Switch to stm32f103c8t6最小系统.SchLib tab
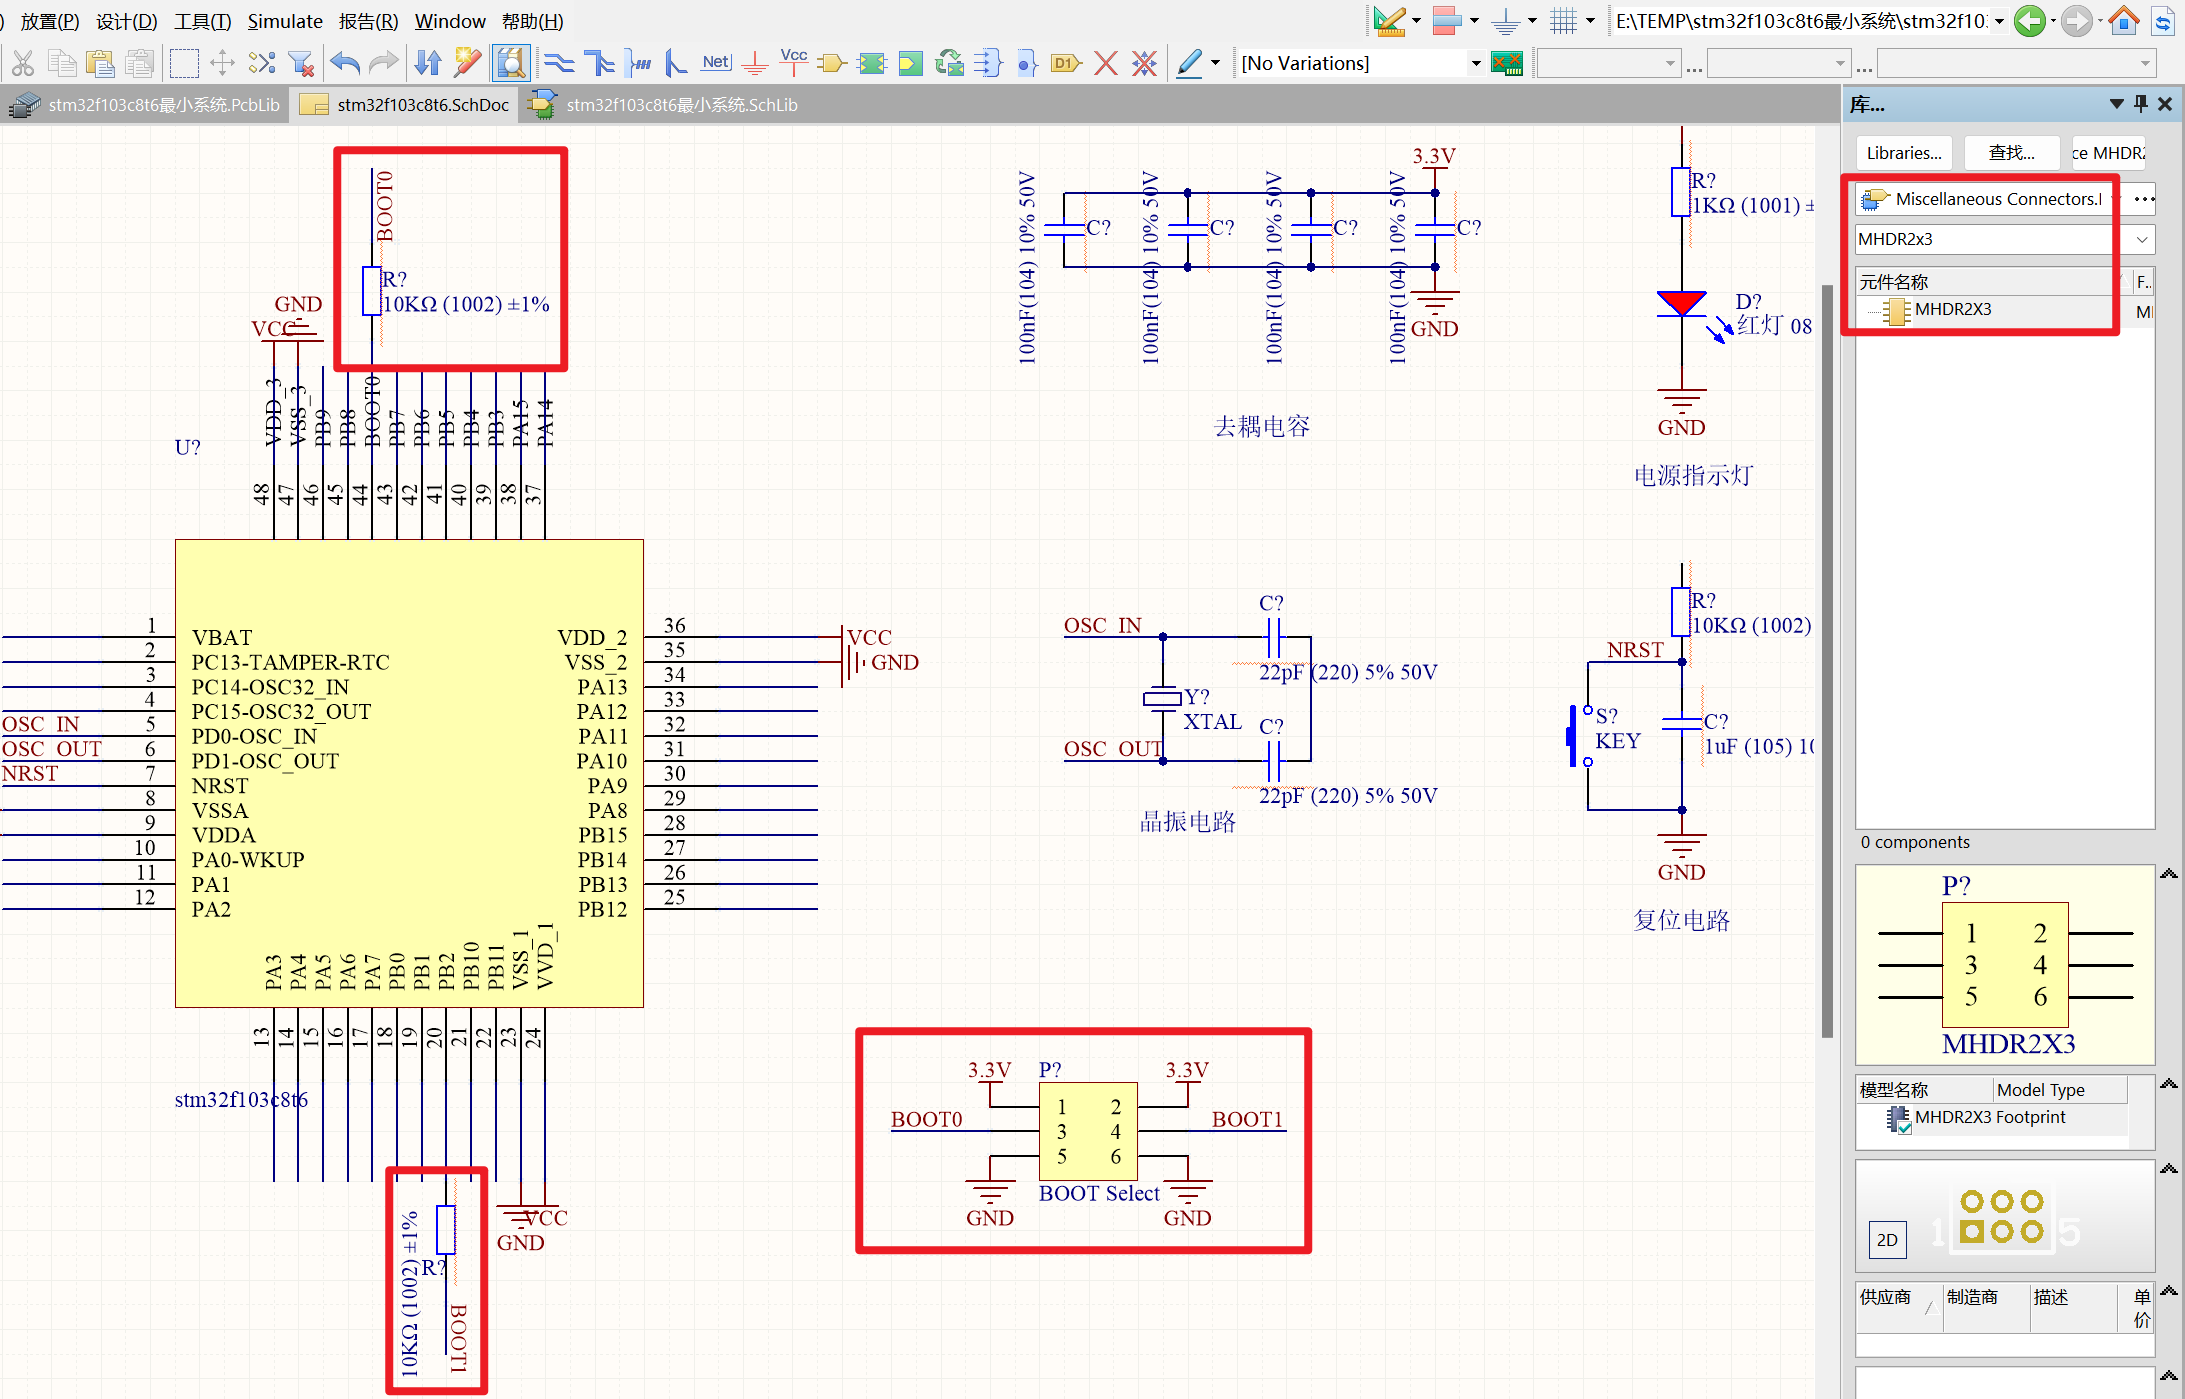 [x=665, y=105]
